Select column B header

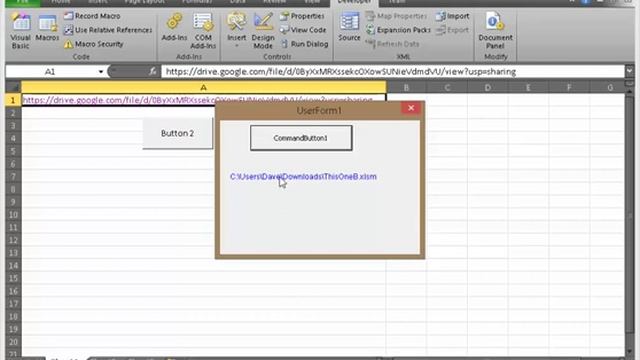click(406, 87)
